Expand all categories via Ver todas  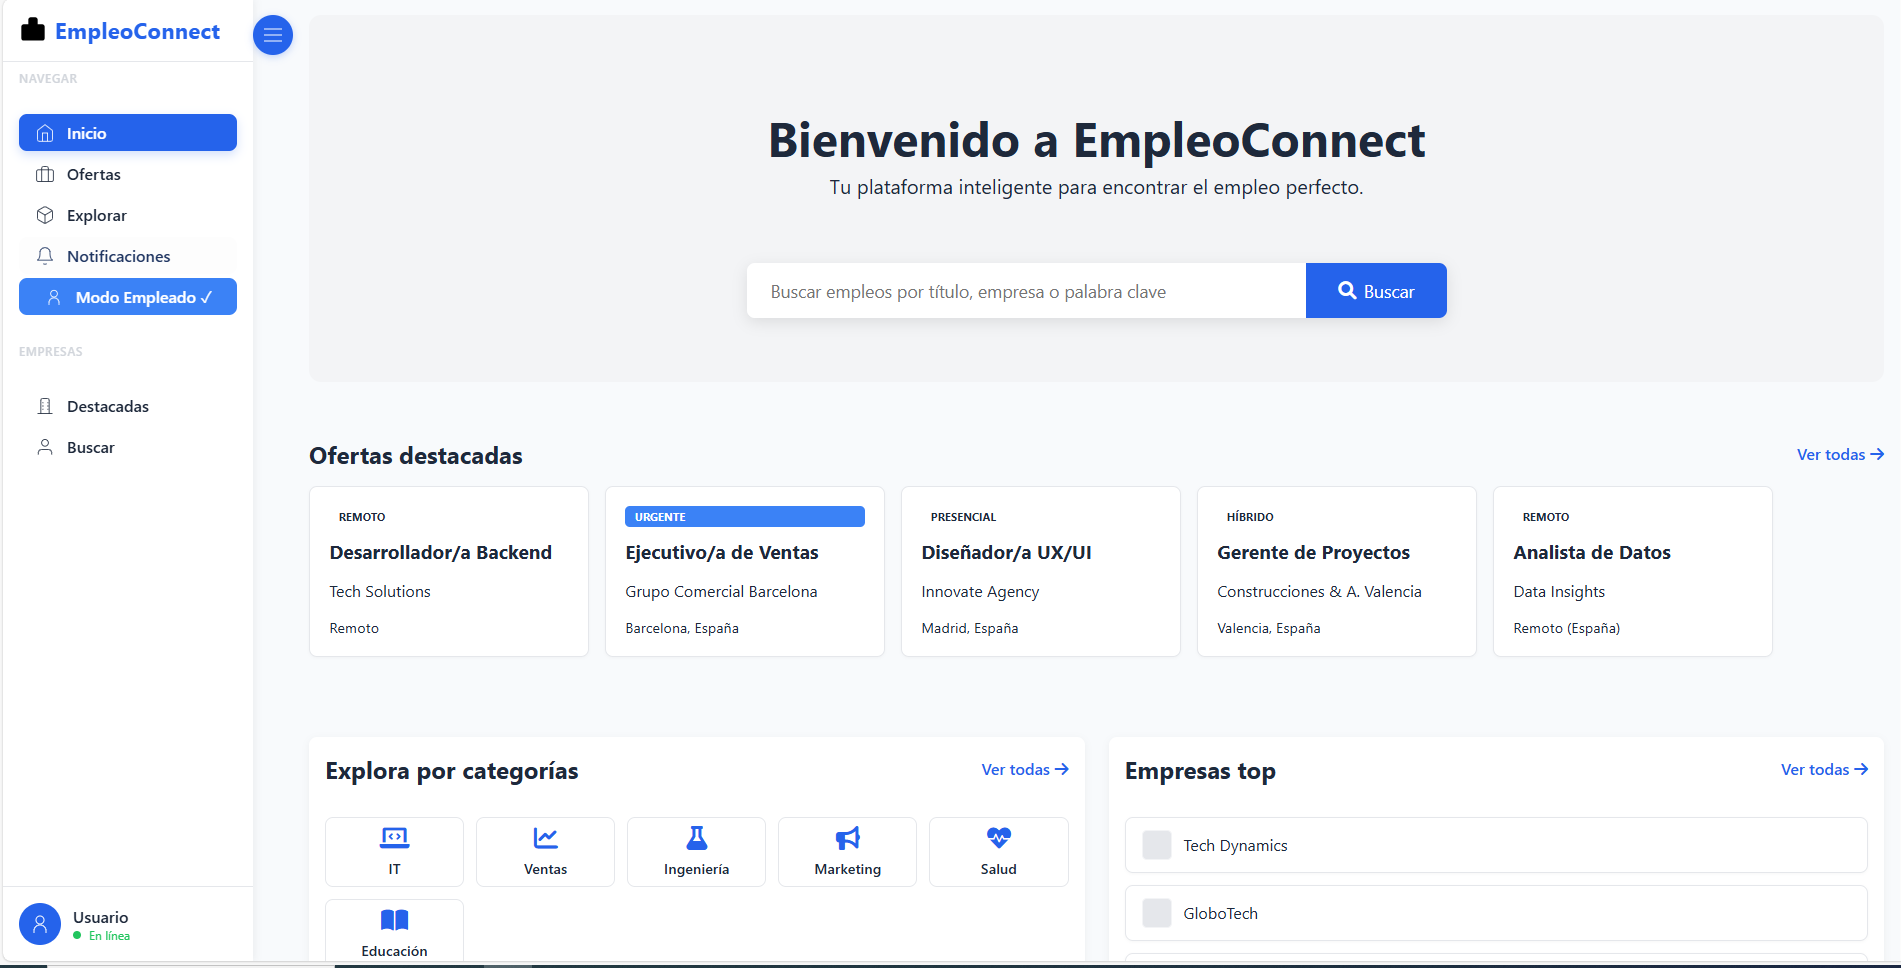(1024, 770)
